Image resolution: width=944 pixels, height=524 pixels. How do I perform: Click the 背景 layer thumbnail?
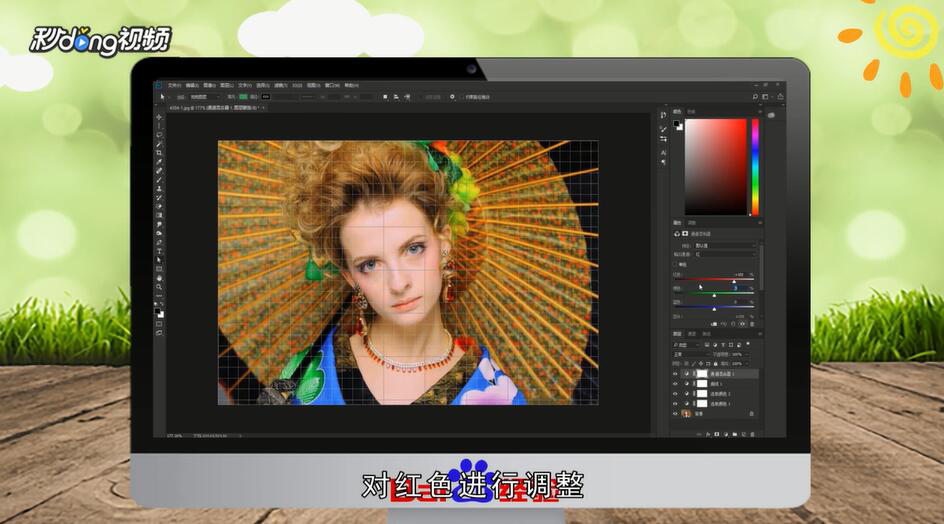click(x=686, y=414)
